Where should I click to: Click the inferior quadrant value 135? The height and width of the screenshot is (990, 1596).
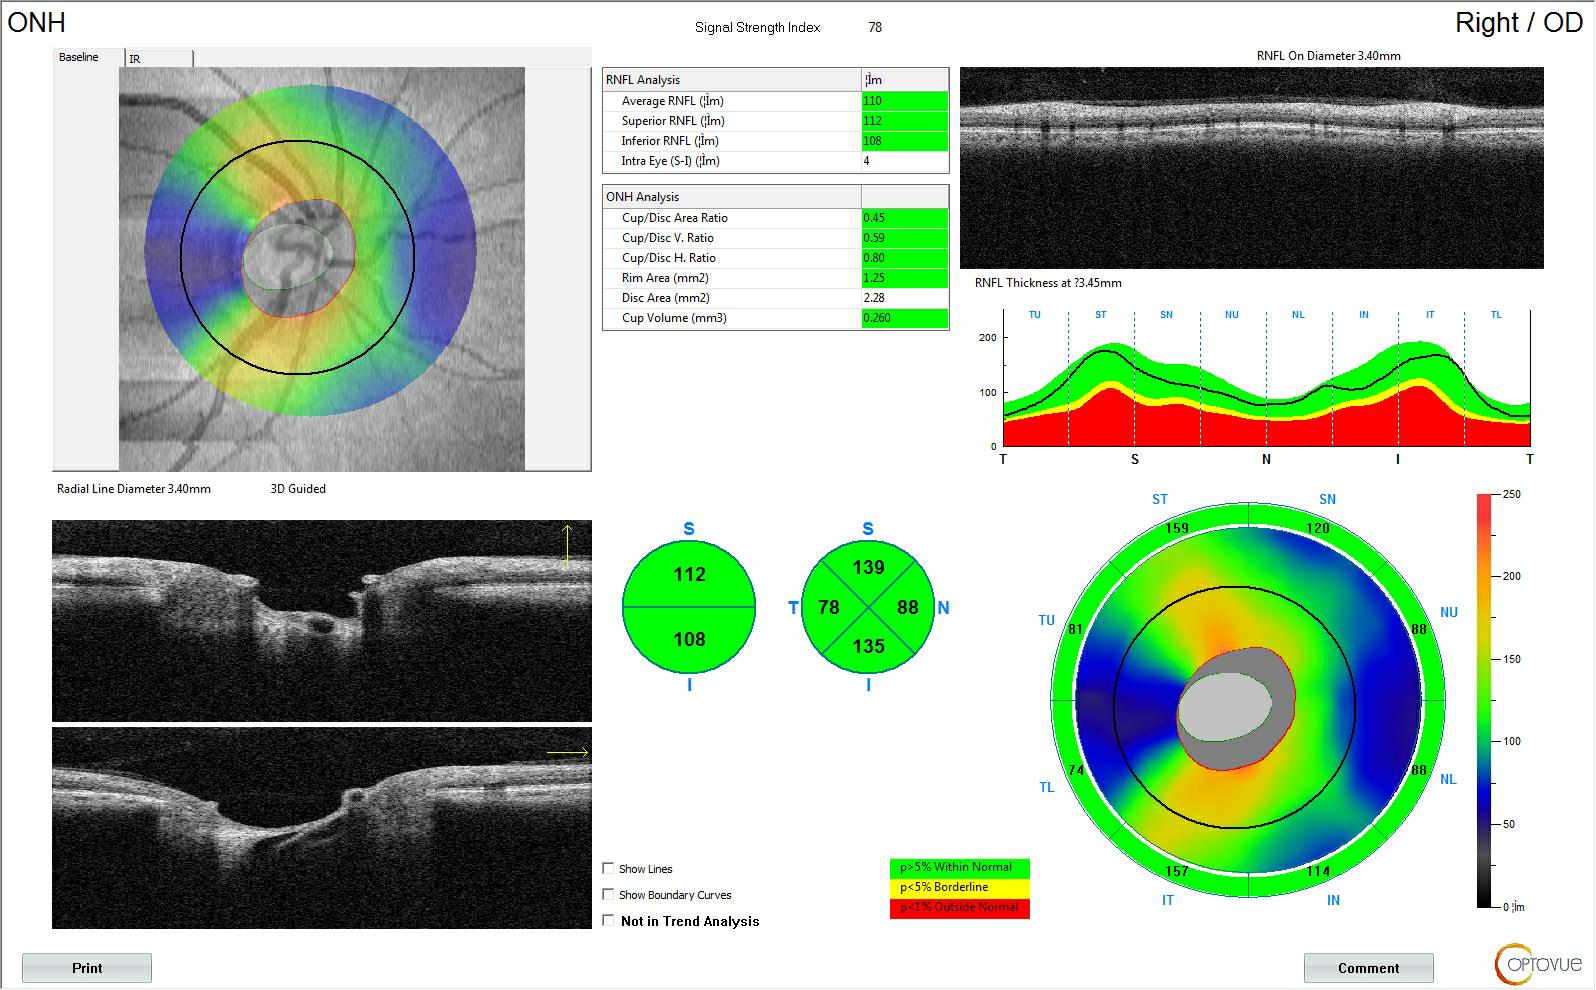[x=868, y=646]
